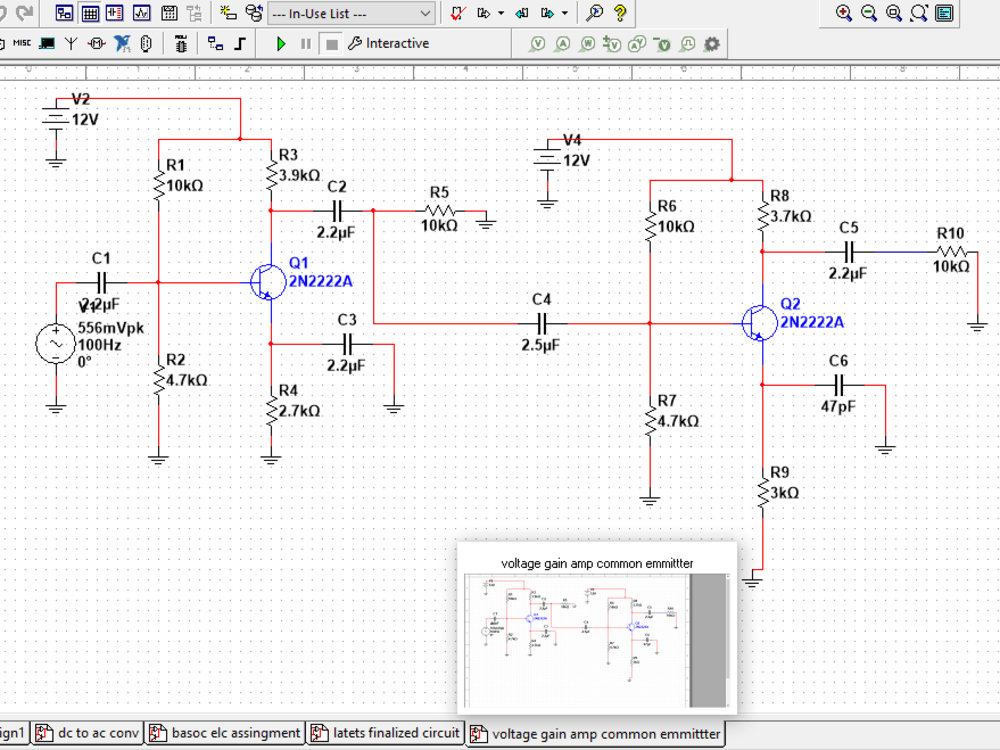
Task: Run the simulation with the green play icon
Action: (x=281, y=43)
